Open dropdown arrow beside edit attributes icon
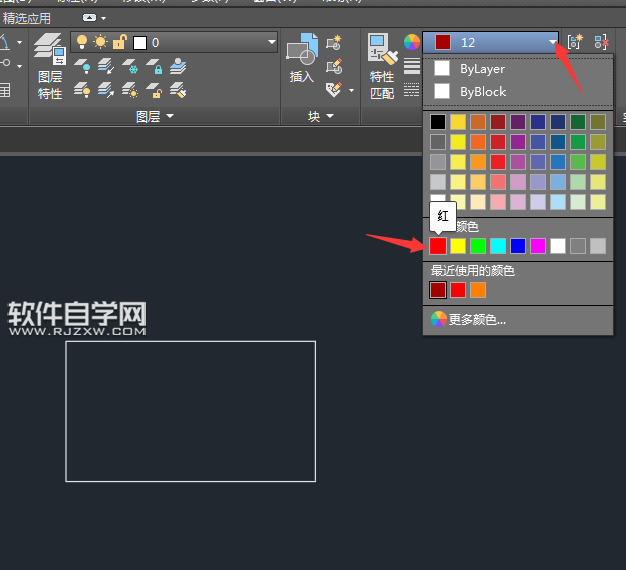The image size is (626, 570). tap(351, 91)
